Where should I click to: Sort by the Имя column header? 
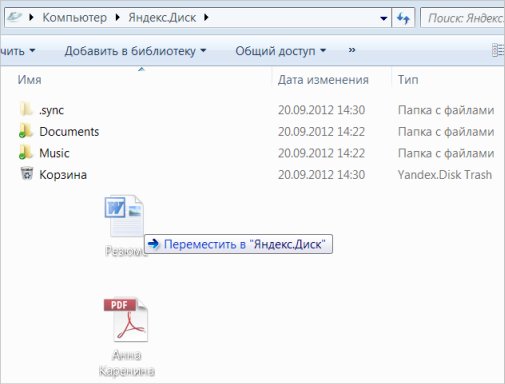[29, 80]
